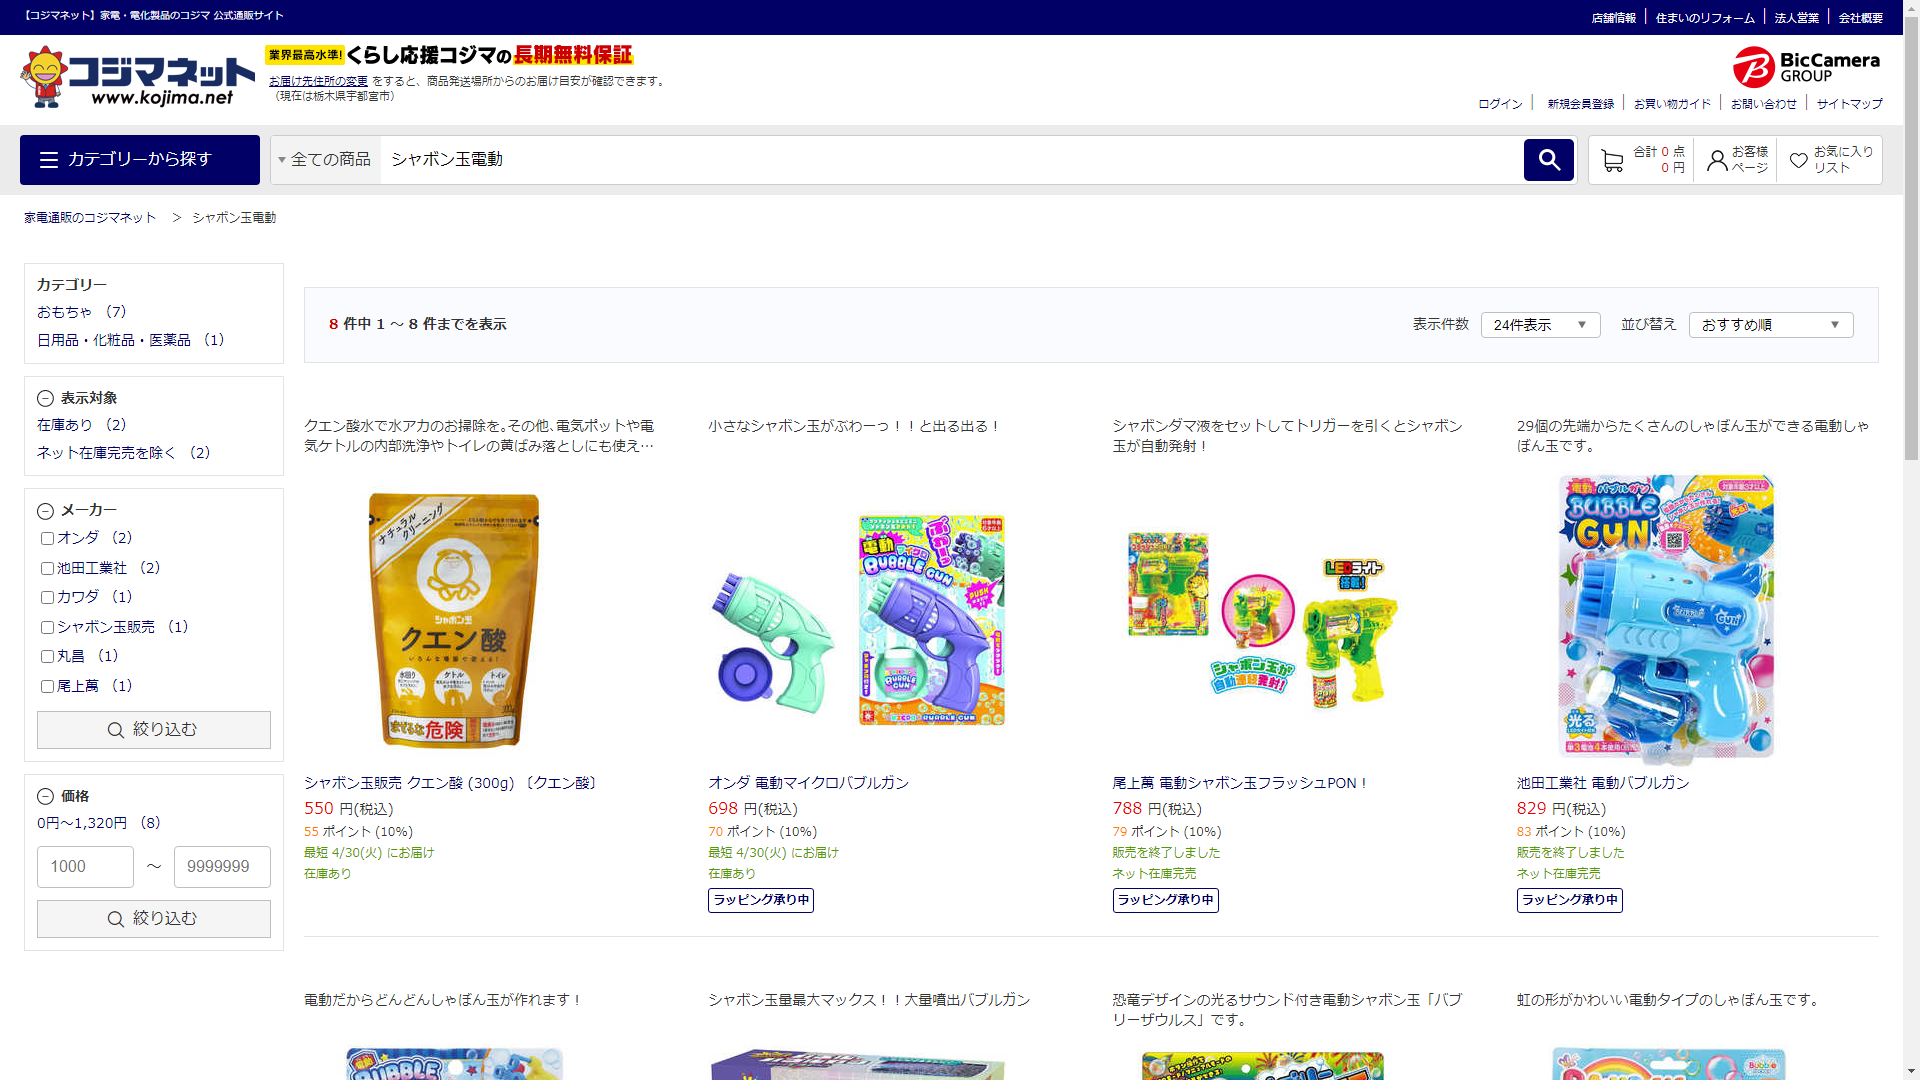The width and height of the screenshot is (1920, 1080).
Task: Open the customer page user icon
Action: coord(1716,161)
